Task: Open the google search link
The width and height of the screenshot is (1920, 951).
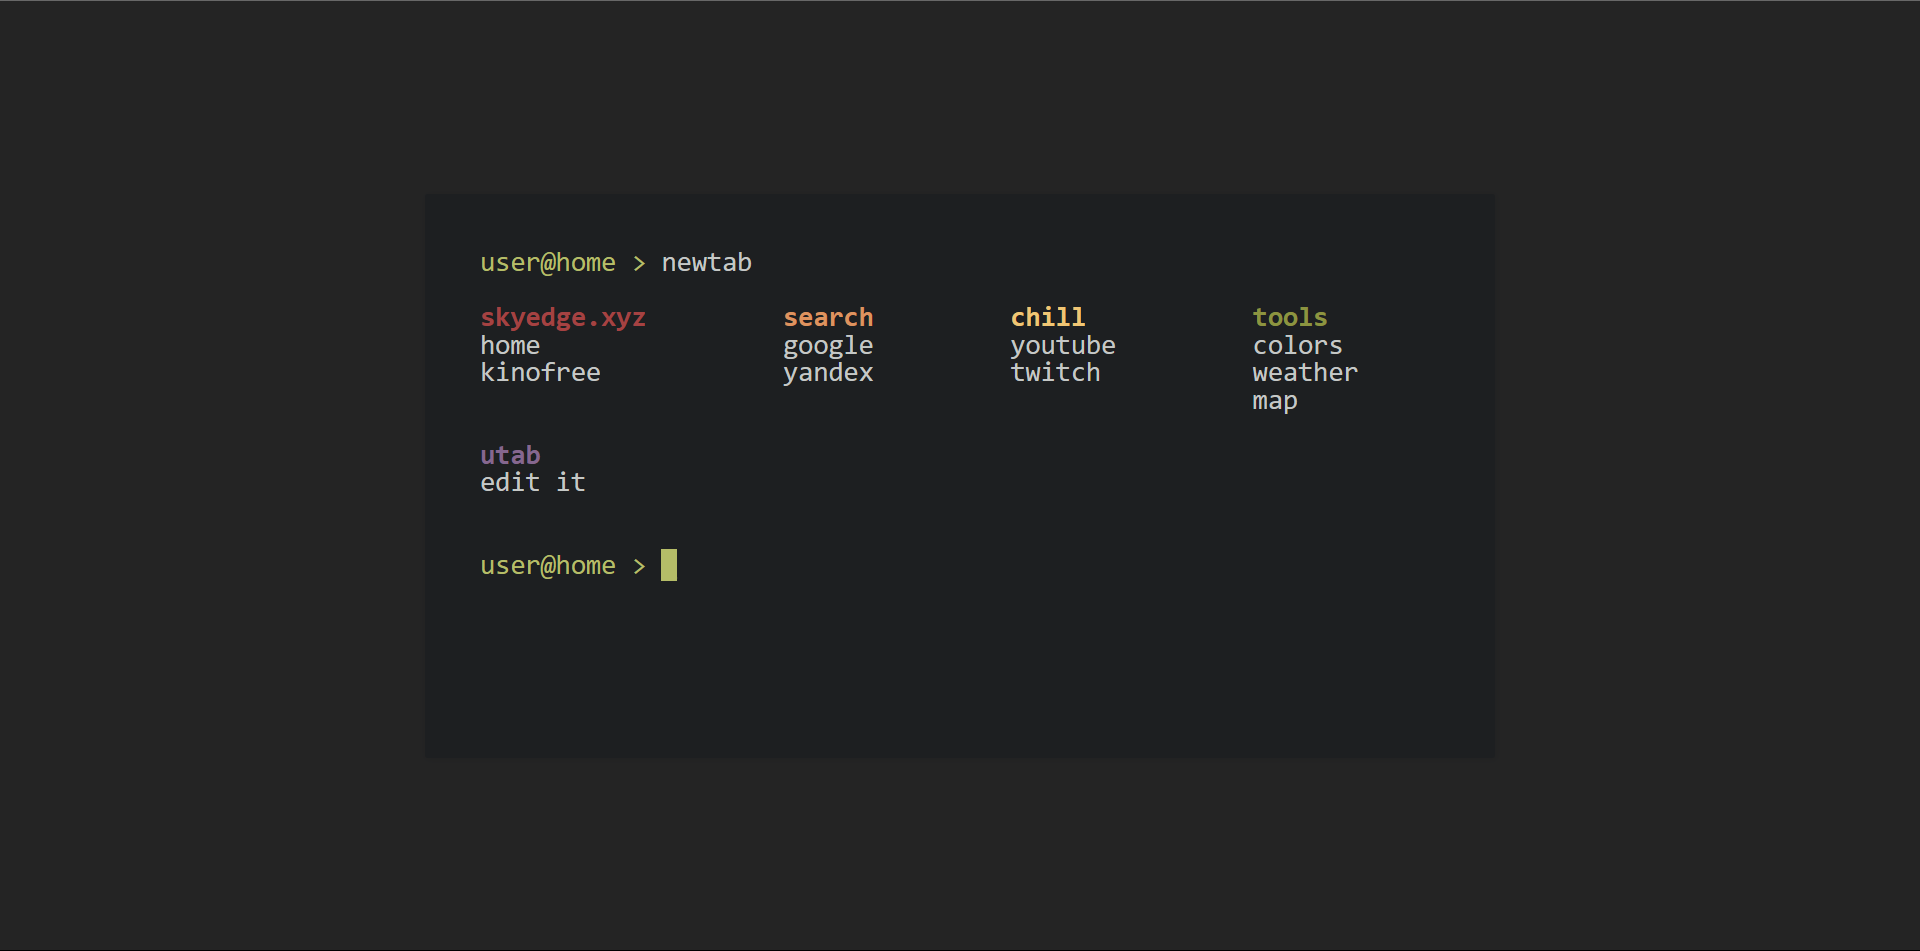Action: (x=828, y=346)
